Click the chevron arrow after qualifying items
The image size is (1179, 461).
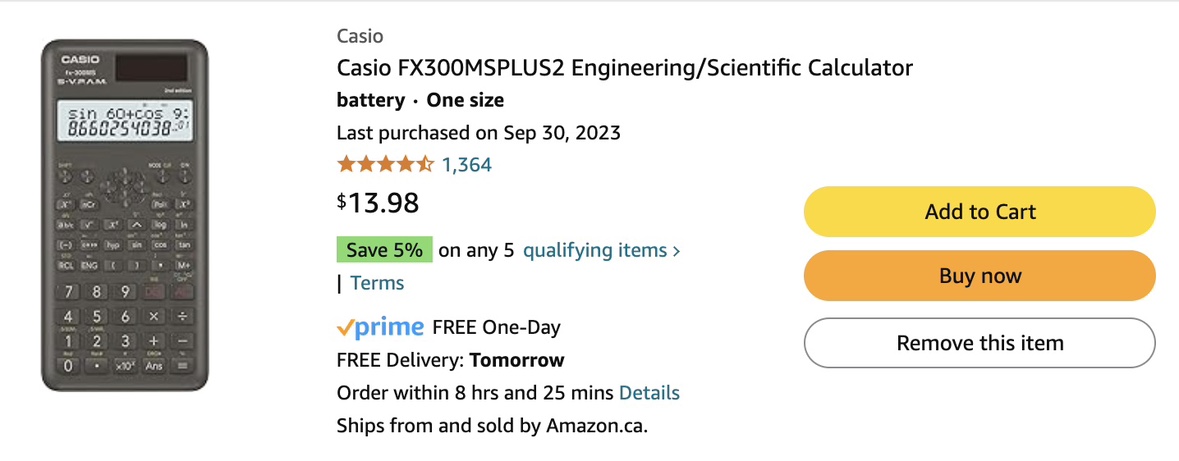click(676, 251)
